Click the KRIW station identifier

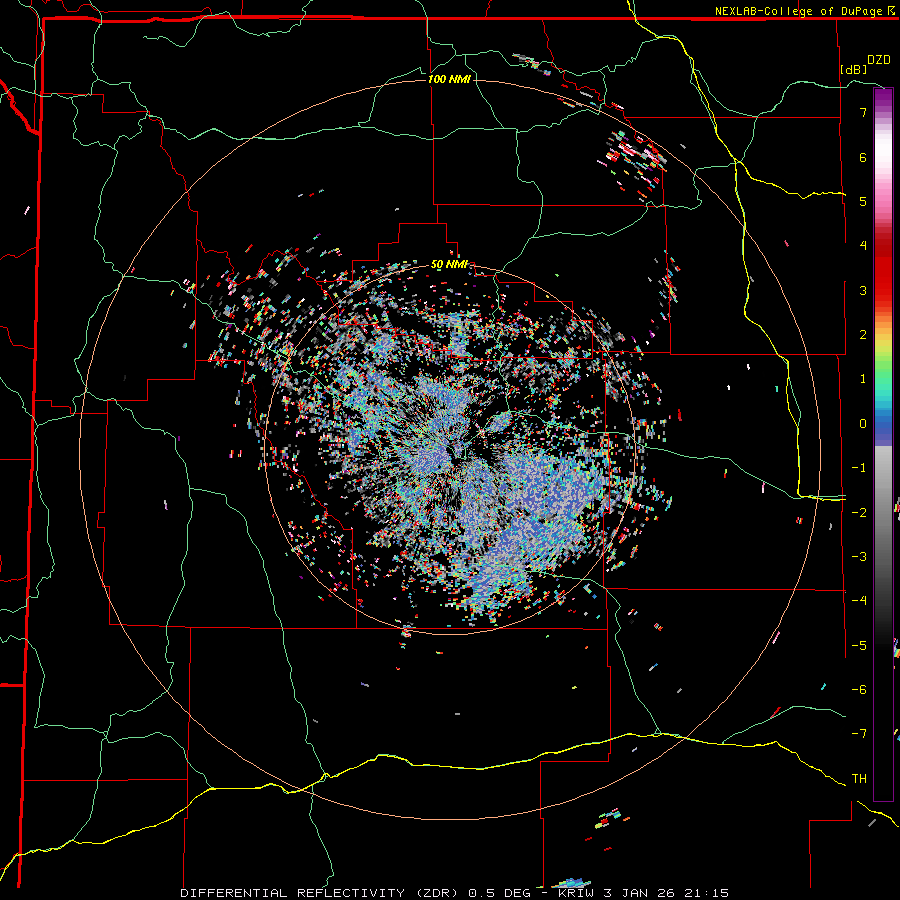(x=576, y=893)
